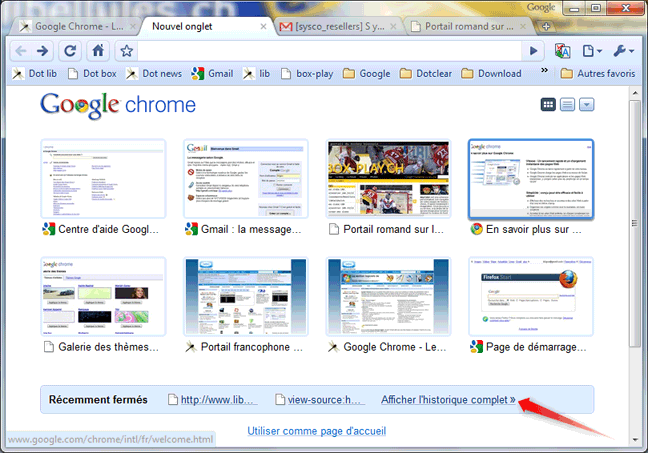Open the translate extension icon

tap(562, 51)
